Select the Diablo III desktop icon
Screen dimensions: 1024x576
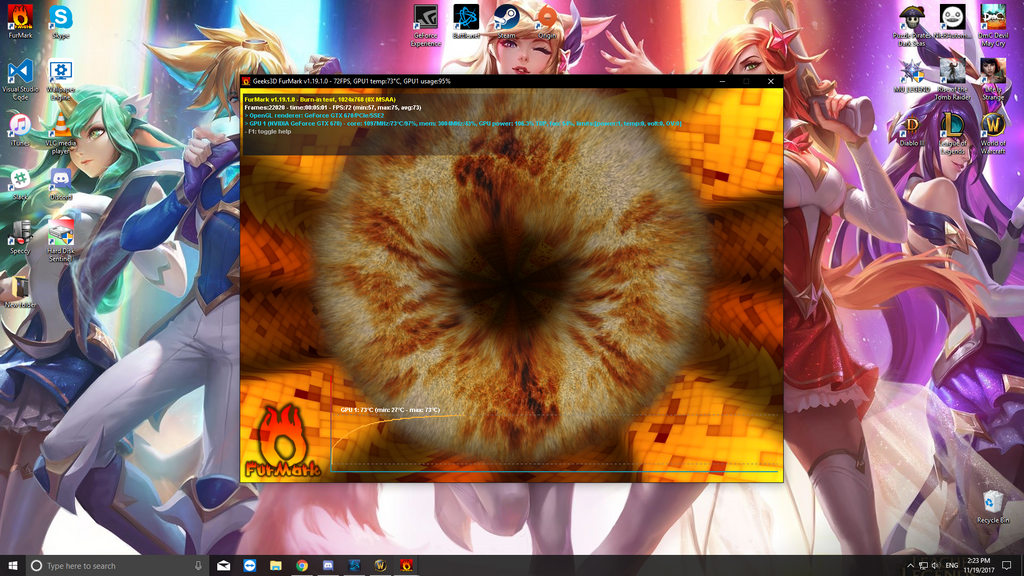pos(912,130)
